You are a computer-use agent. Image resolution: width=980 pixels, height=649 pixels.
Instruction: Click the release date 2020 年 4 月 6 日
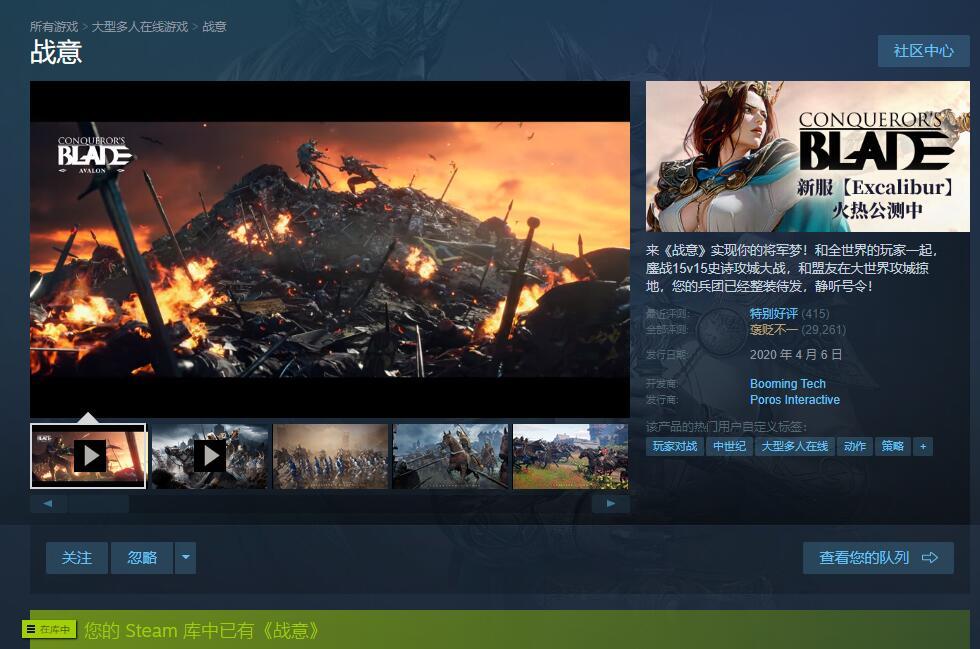796,355
